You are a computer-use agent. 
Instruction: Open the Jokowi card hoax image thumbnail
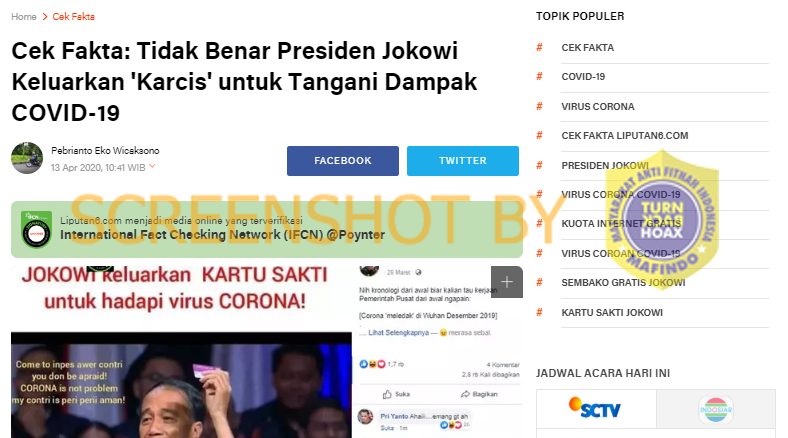181,352
